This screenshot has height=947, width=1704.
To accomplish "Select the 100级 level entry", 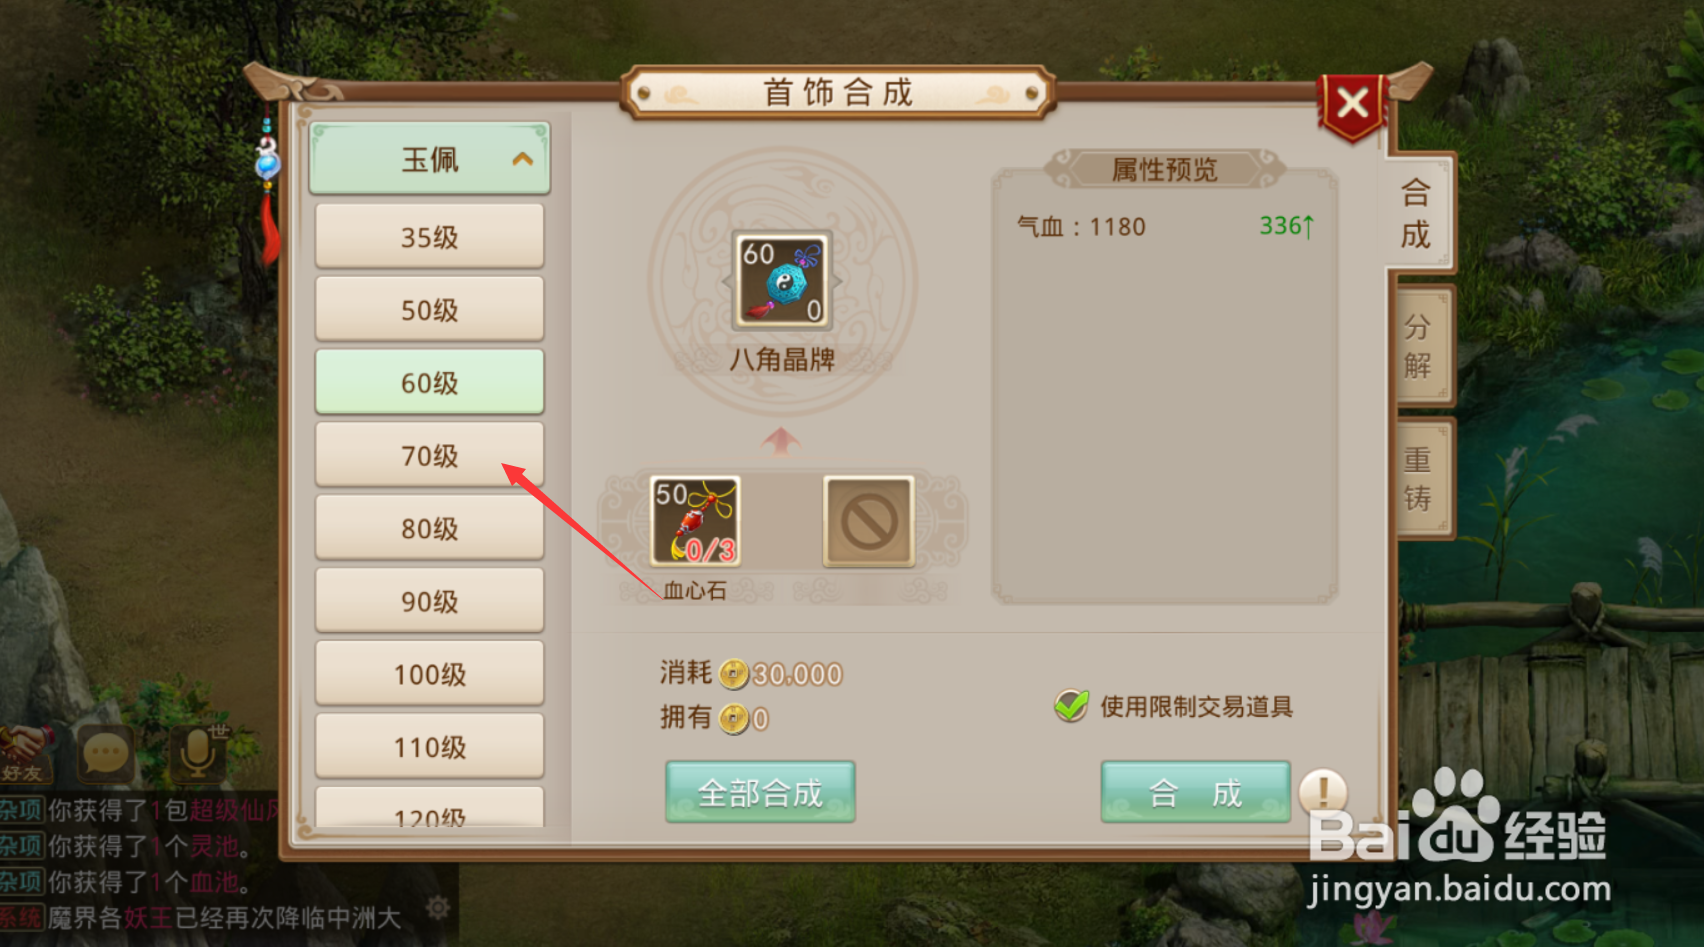I will tap(430, 673).
